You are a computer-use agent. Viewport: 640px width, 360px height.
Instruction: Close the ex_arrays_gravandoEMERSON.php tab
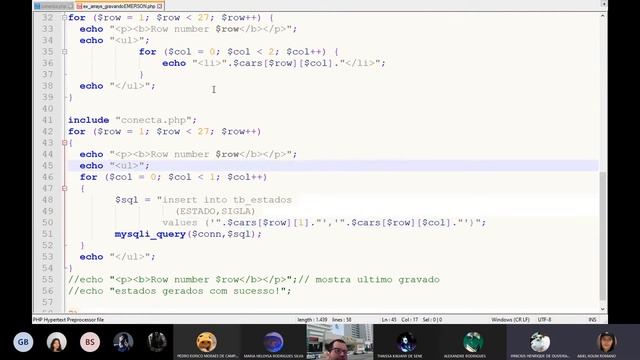coord(160,6)
